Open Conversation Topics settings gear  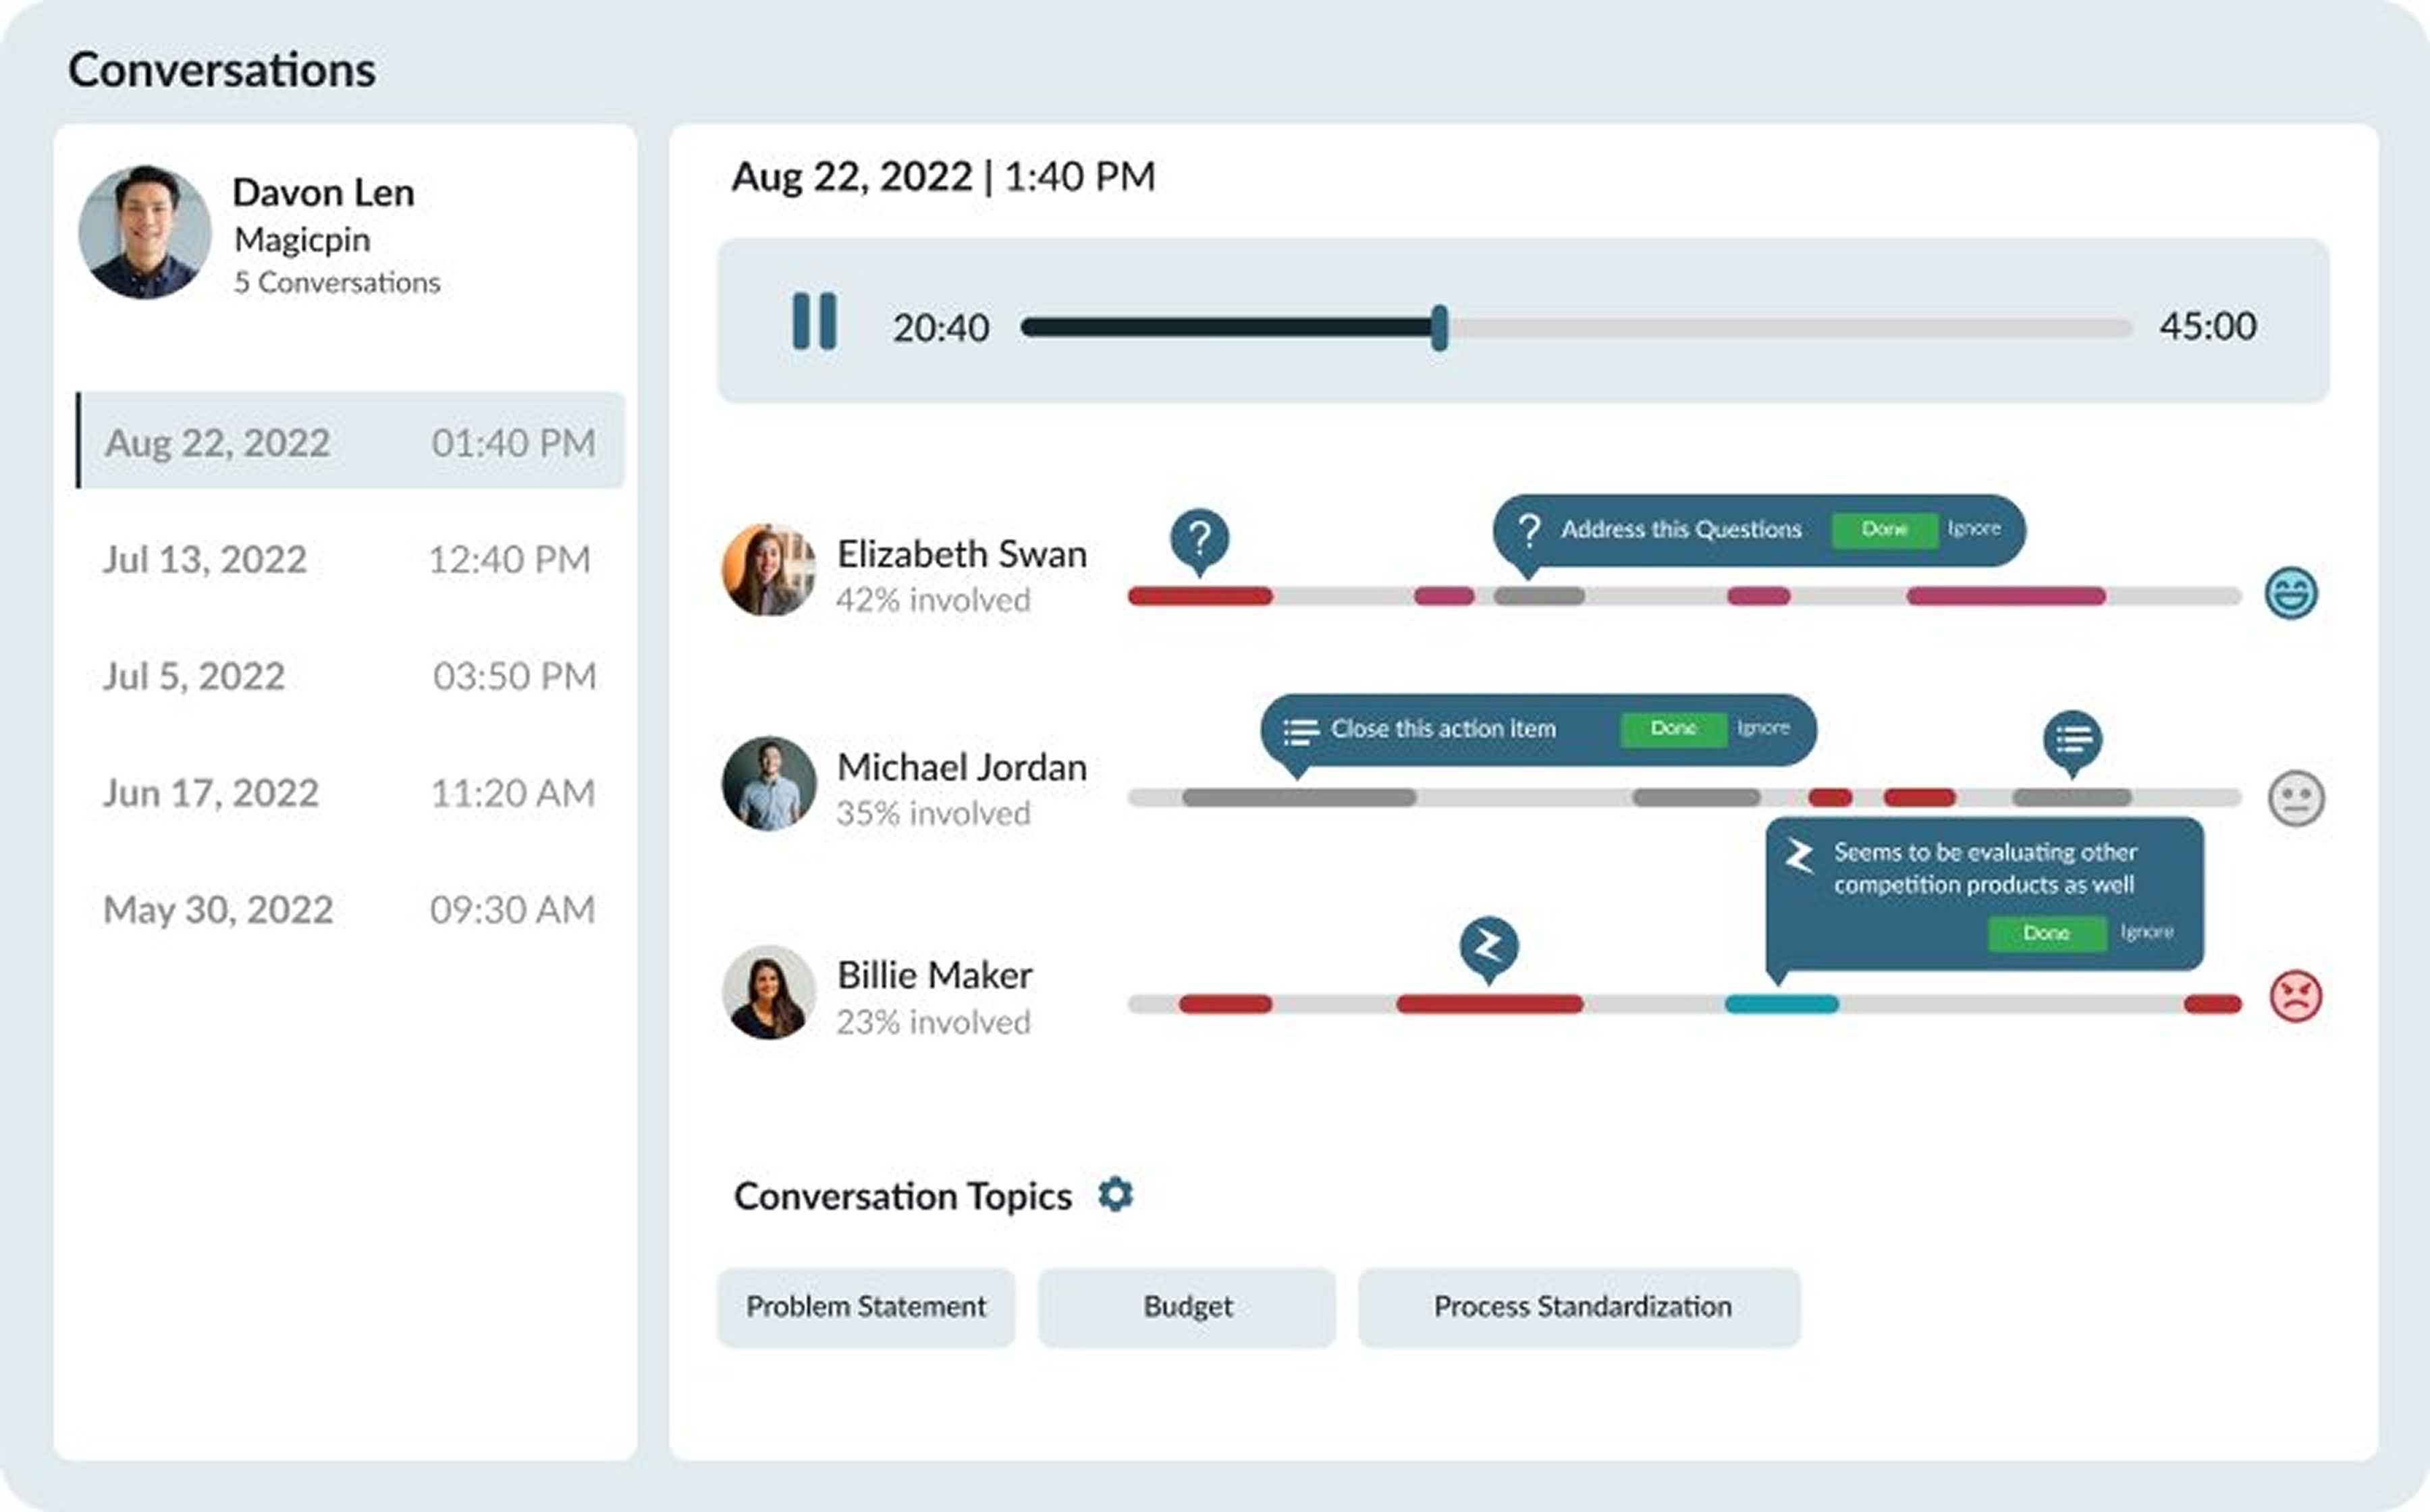pyautogui.click(x=1115, y=1194)
